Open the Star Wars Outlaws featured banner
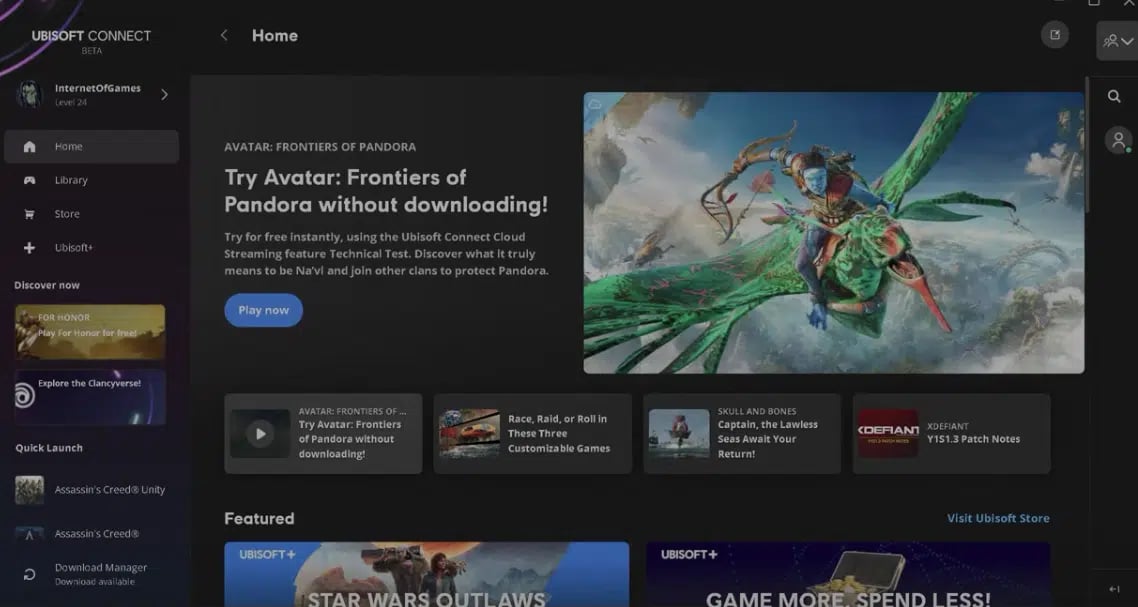Viewport: 1138px width, 607px height. pos(427,574)
